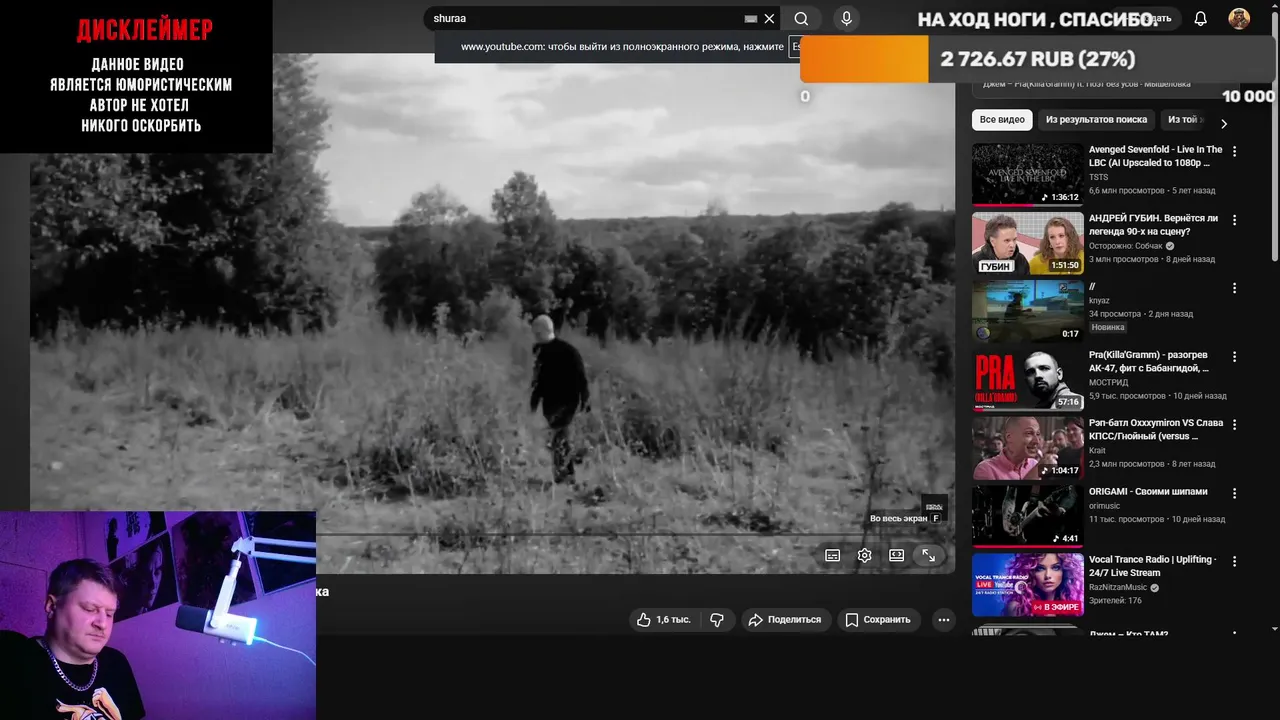This screenshot has height=720, width=1280.
Task: Open the on-screen keyboard icon
Action: (x=751, y=18)
